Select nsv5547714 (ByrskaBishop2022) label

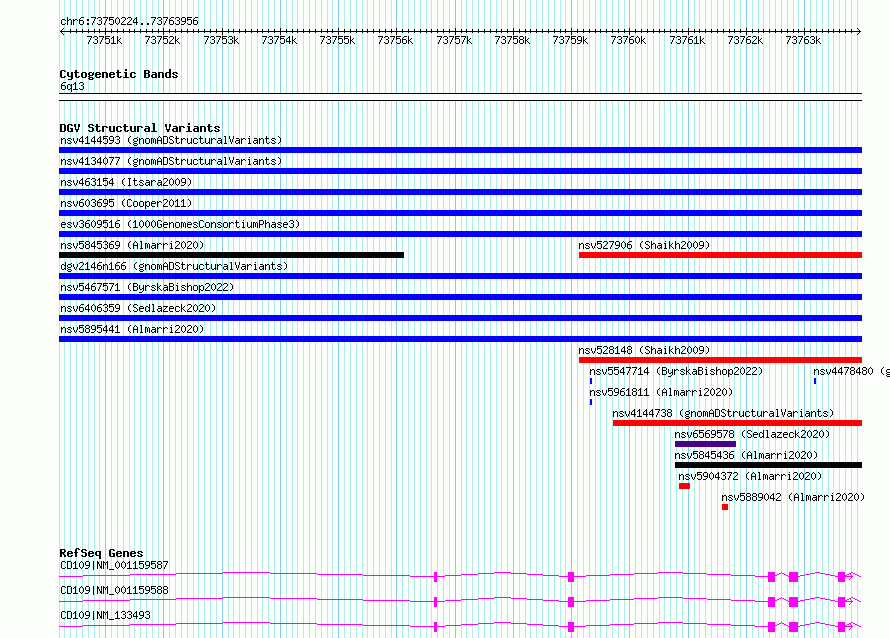click(676, 371)
